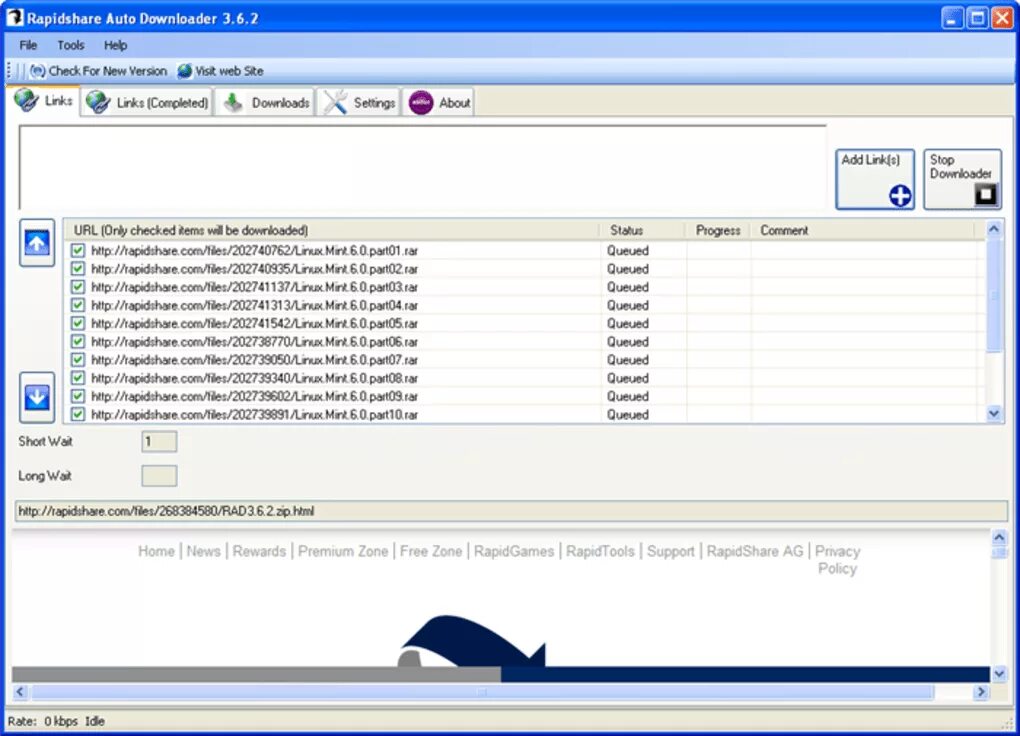Click the News link in web pane
1020x736 pixels.
[204, 551]
